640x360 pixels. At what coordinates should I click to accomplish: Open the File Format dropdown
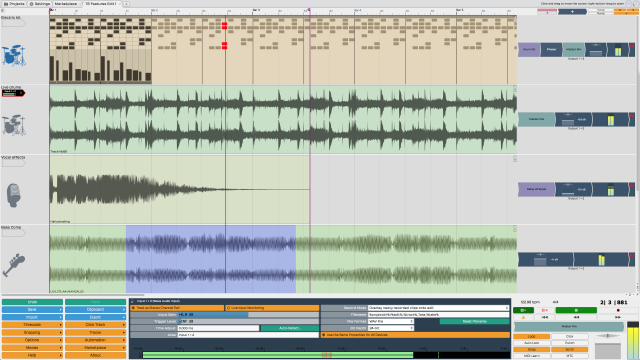click(391, 321)
